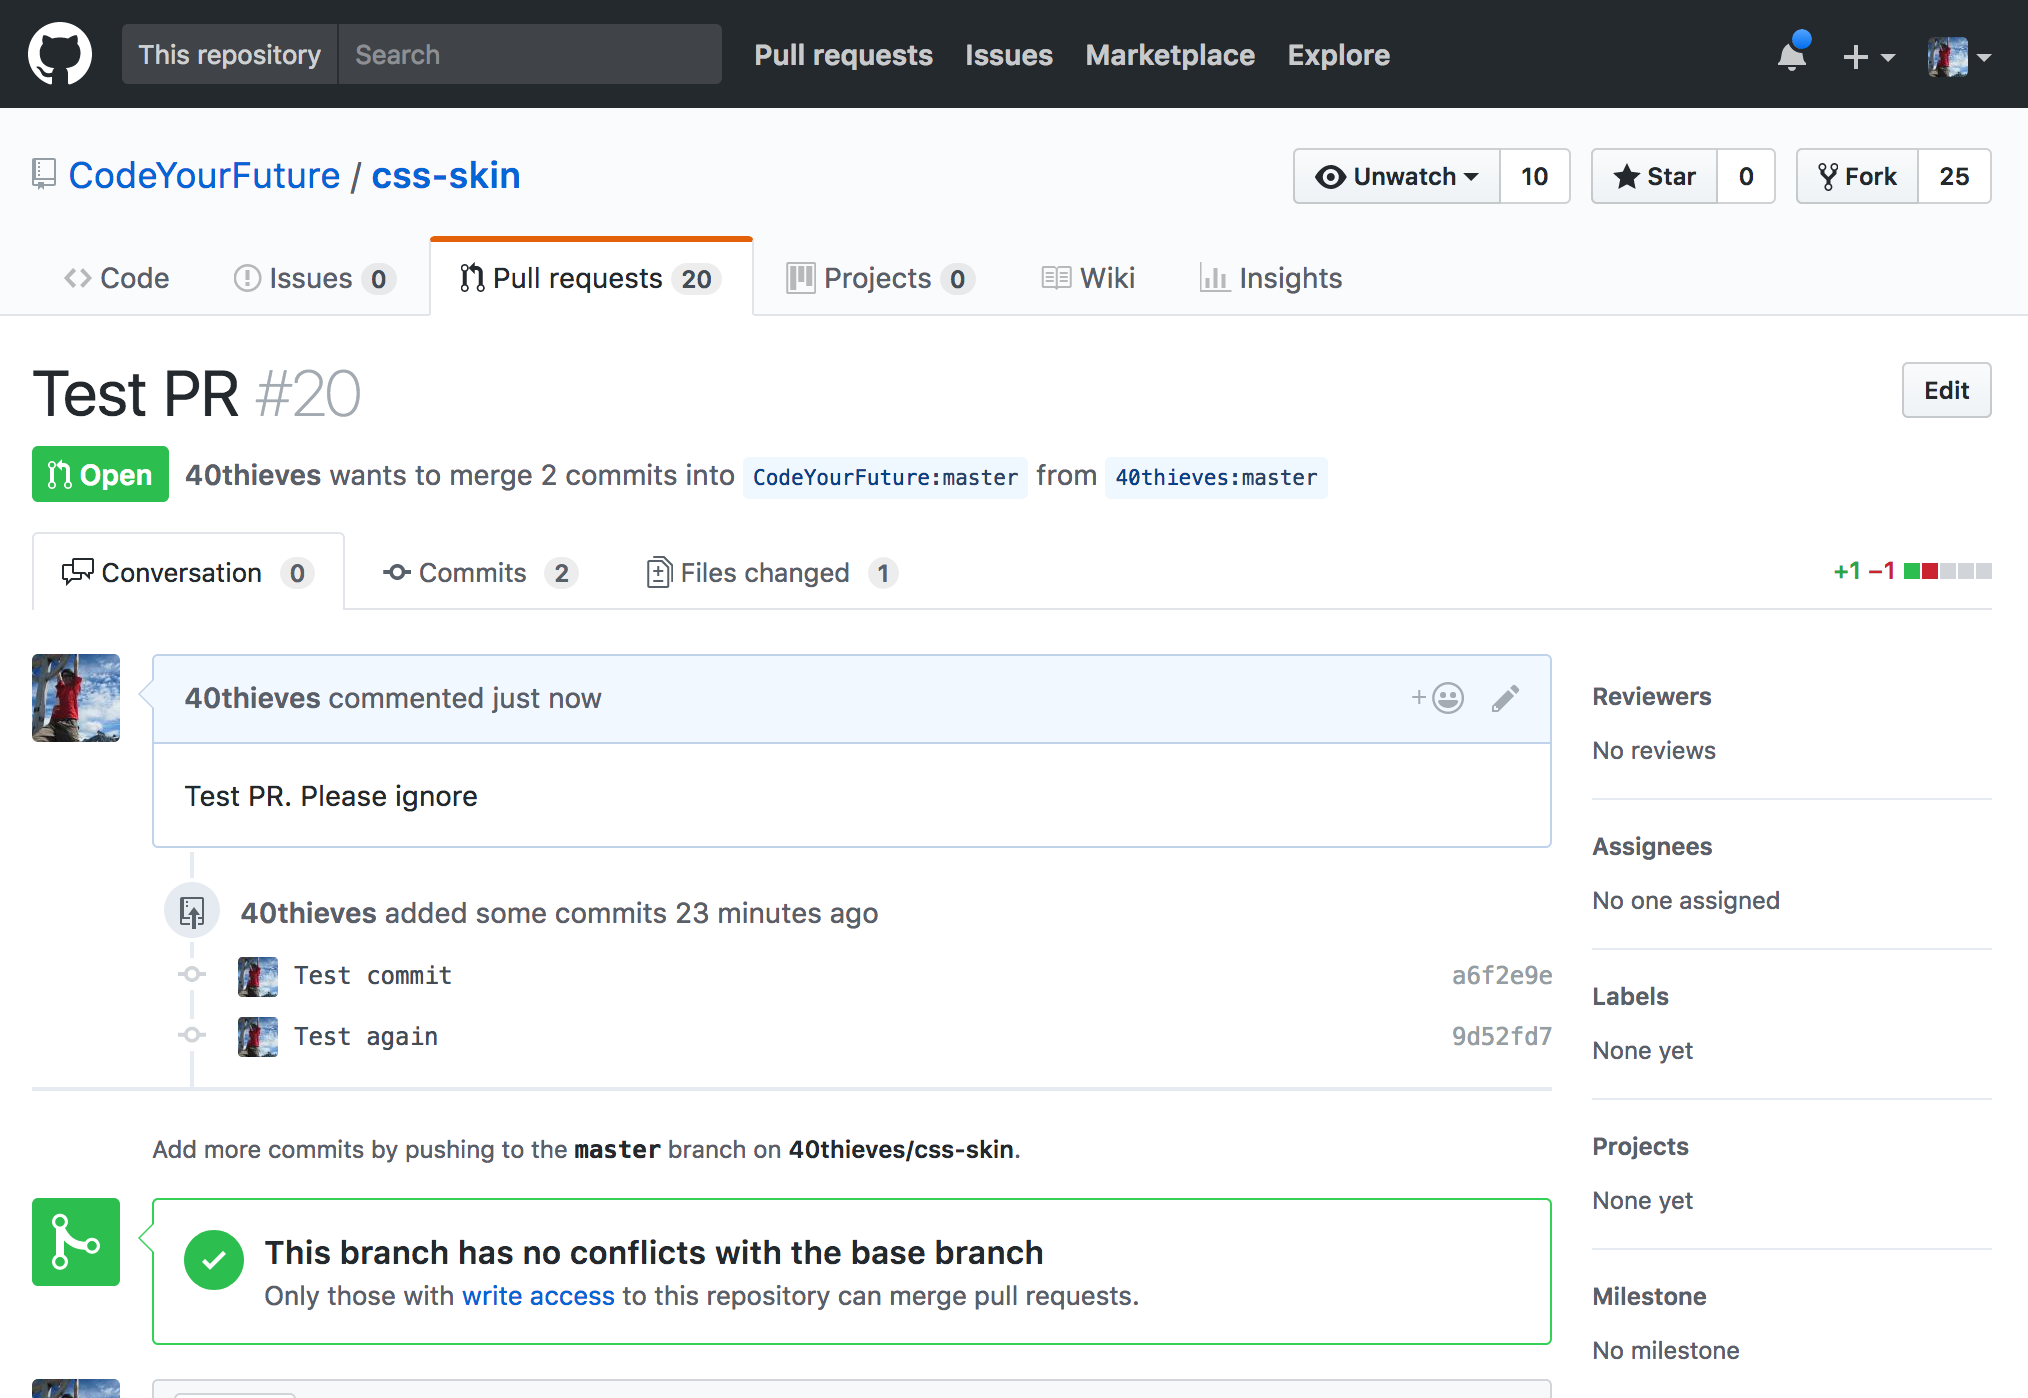2028x1398 pixels.
Task: Open the Code tab
Action: pyautogui.click(x=117, y=278)
